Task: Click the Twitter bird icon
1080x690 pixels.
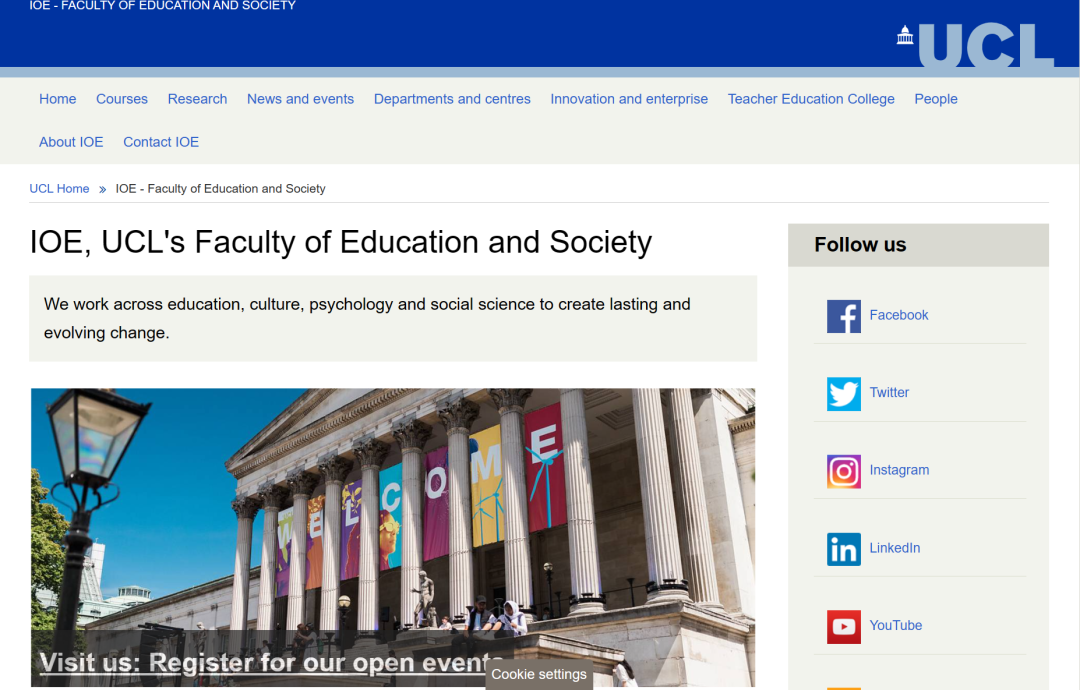Action: tap(843, 393)
